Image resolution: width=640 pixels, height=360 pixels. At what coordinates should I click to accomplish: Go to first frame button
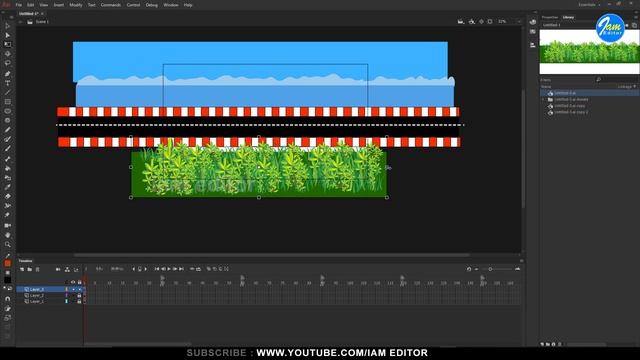(157, 269)
